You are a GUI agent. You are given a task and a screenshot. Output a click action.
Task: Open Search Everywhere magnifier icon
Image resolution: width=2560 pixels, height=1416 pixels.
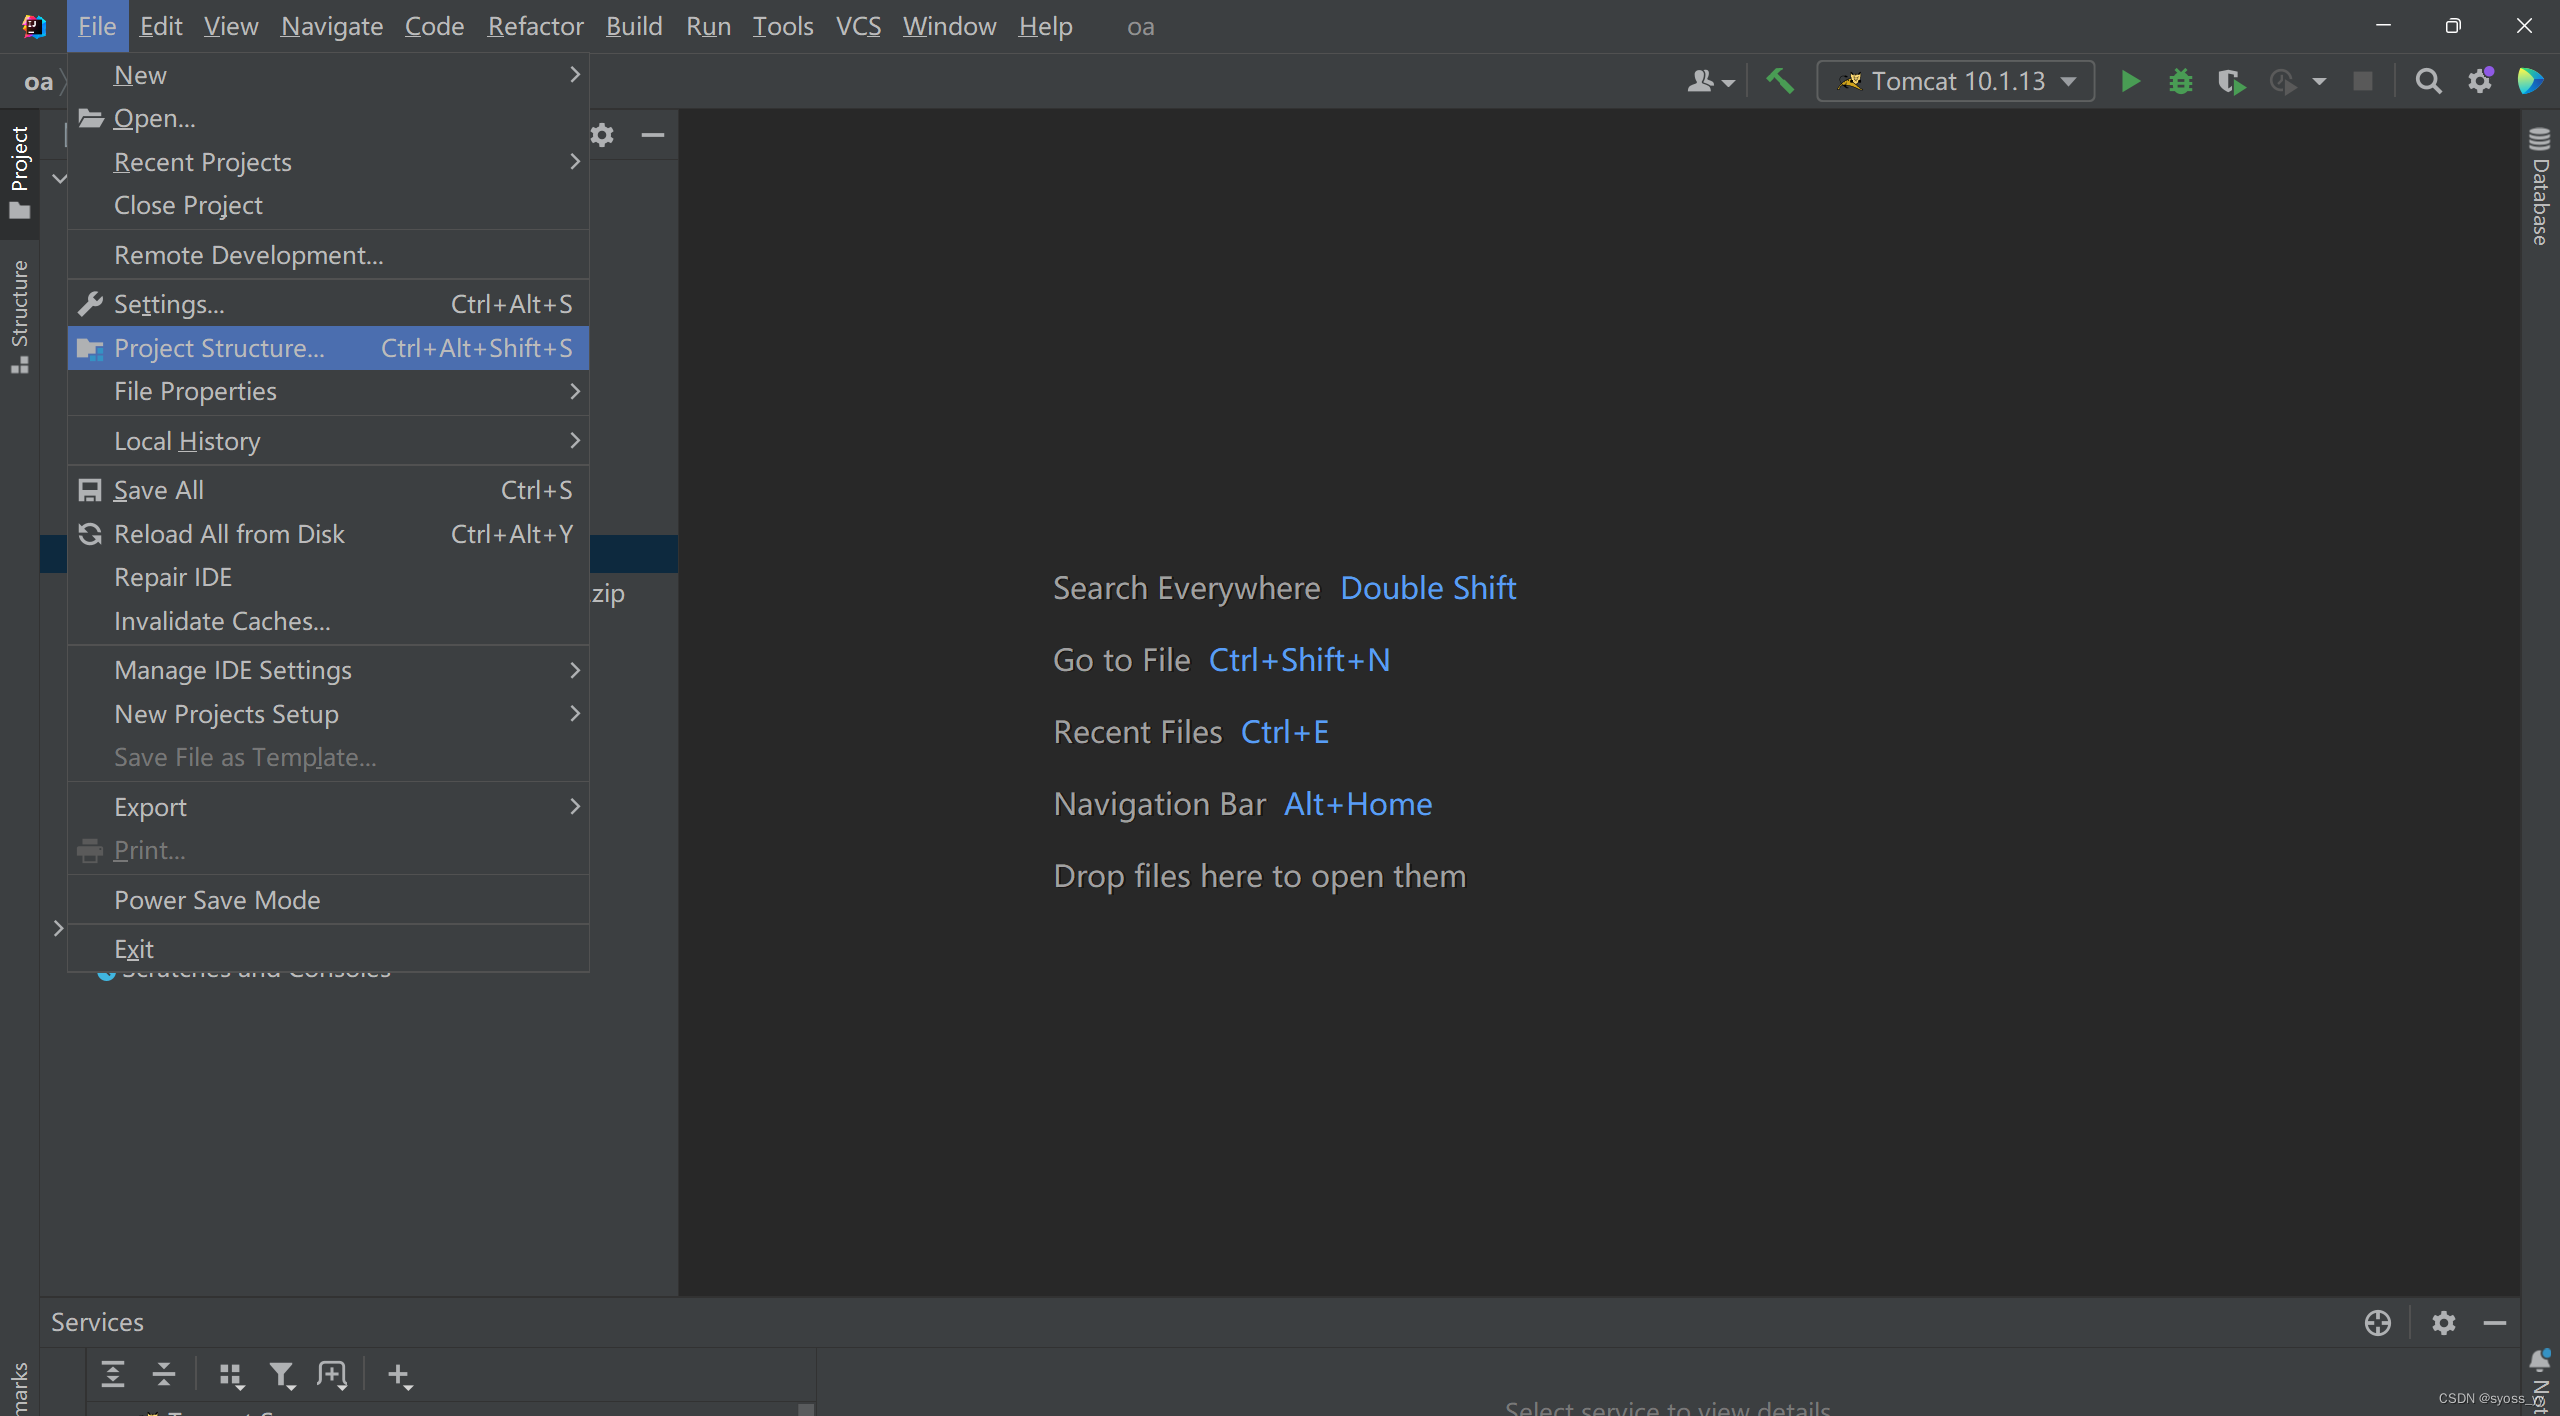[x=2428, y=81]
